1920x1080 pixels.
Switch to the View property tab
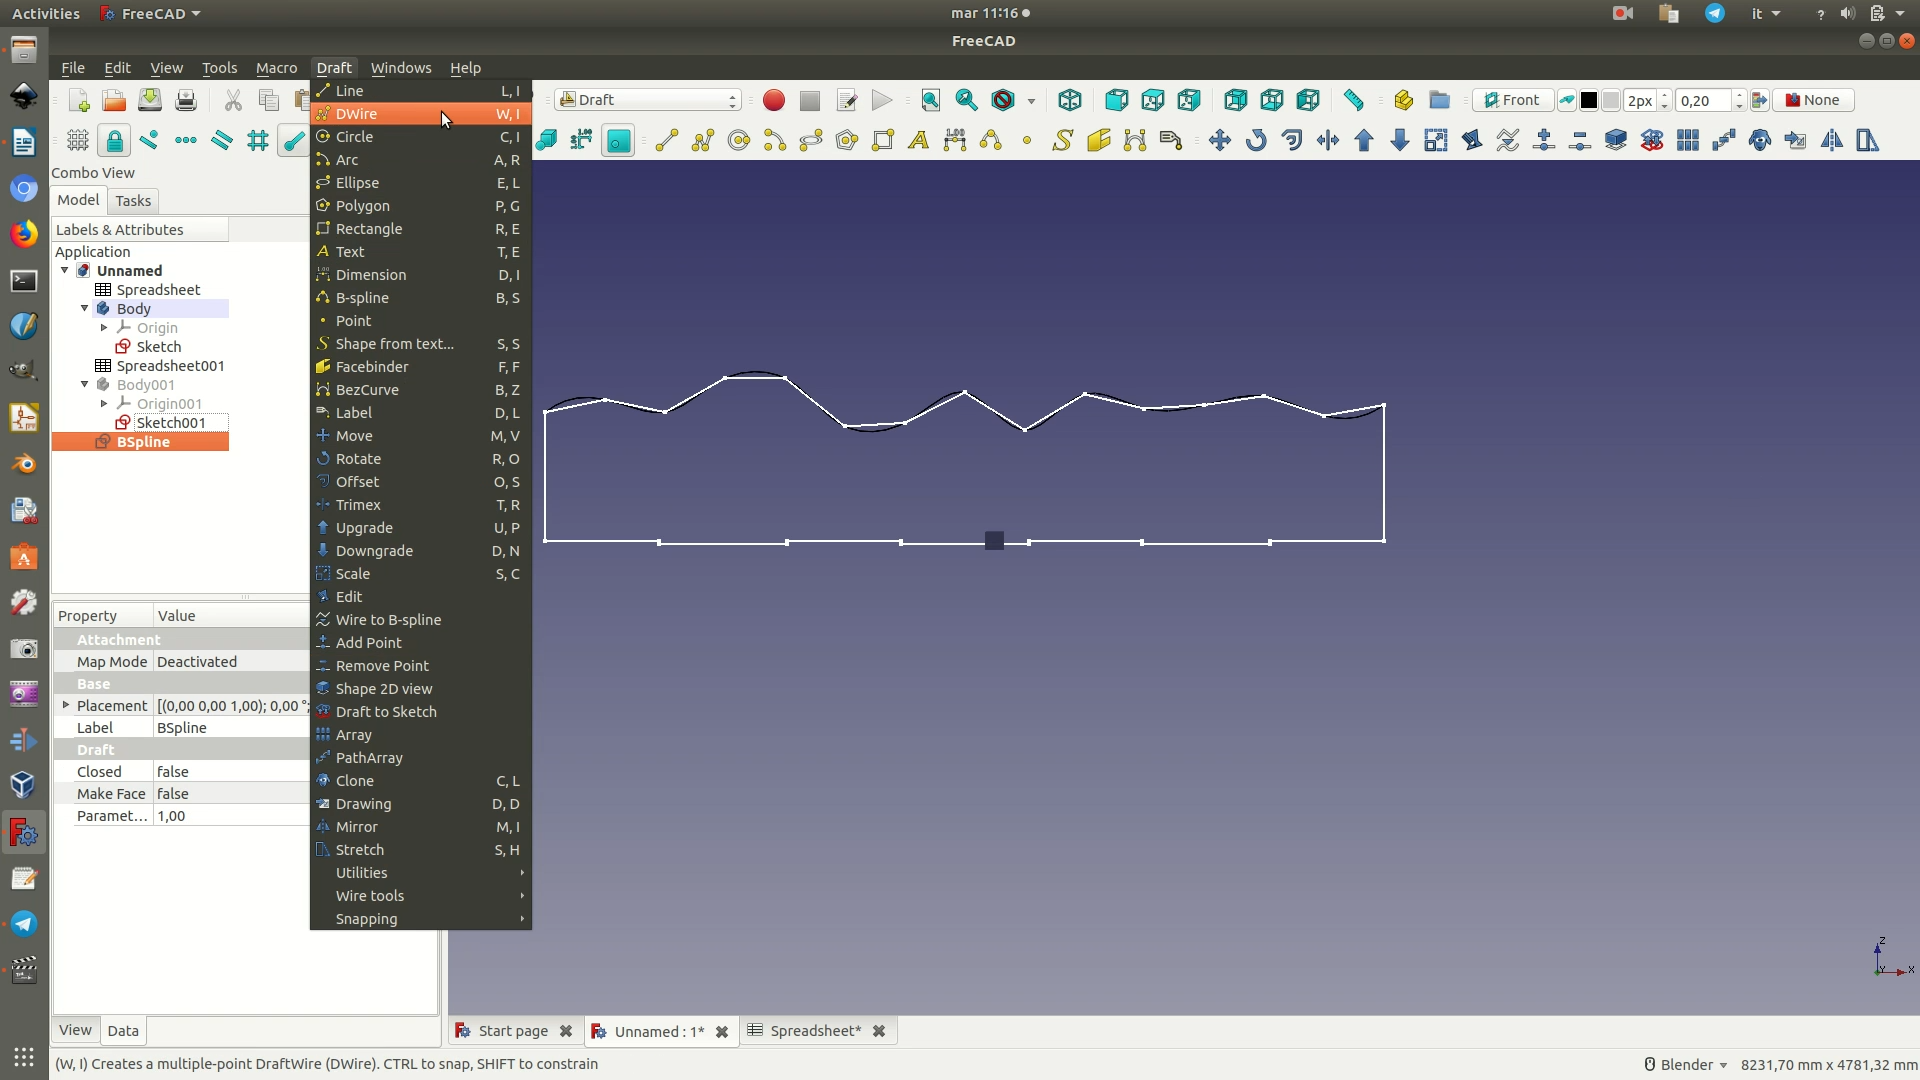[x=75, y=1030]
